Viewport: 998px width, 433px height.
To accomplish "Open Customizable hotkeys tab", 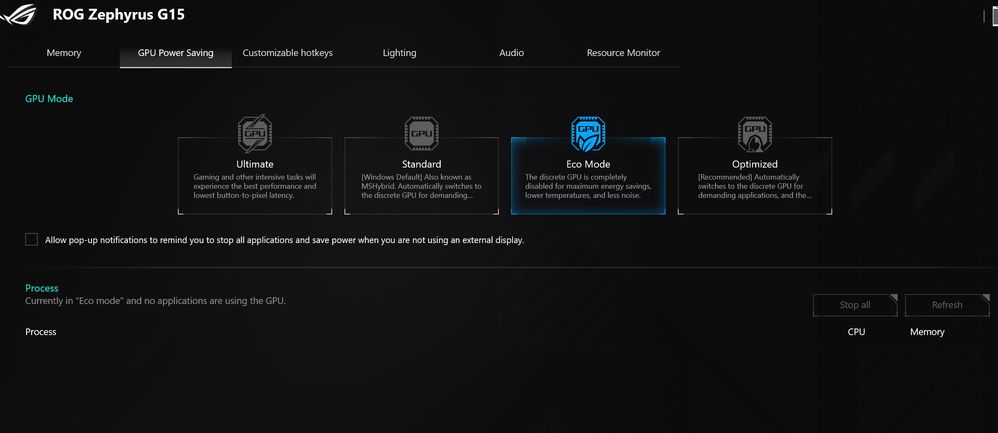I will pos(288,53).
